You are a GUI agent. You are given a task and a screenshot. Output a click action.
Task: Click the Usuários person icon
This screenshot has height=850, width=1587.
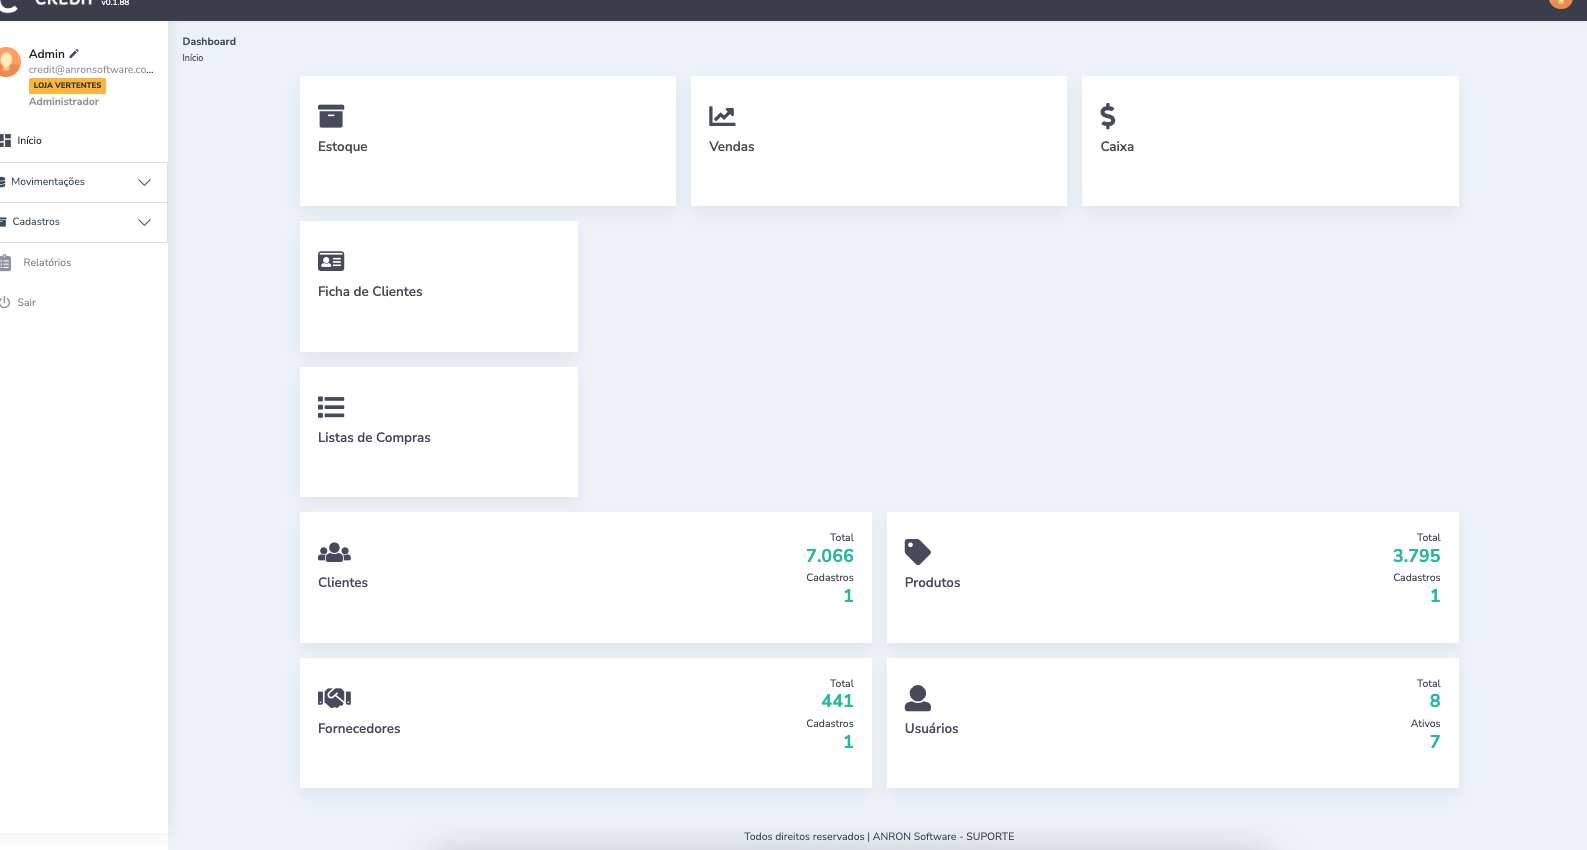917,698
